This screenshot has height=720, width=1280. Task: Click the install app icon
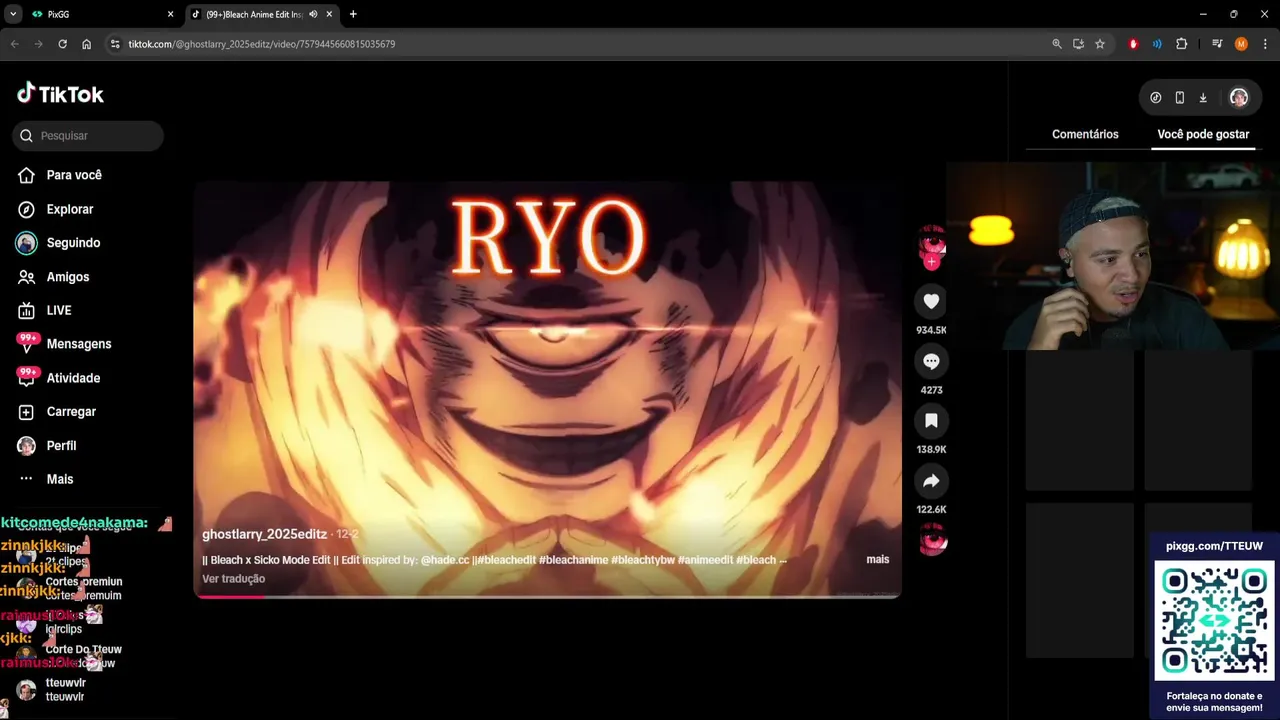click(1078, 44)
